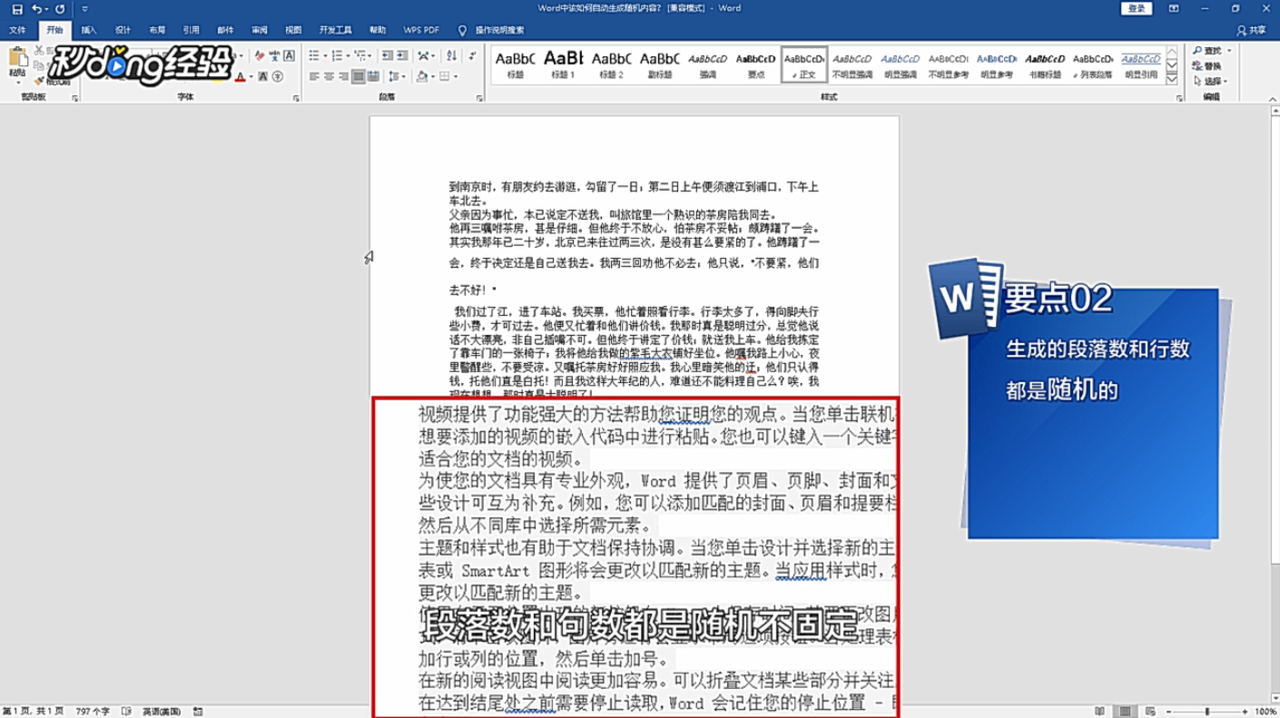Open the 开发工具 tab

pyautogui.click(x=335, y=30)
